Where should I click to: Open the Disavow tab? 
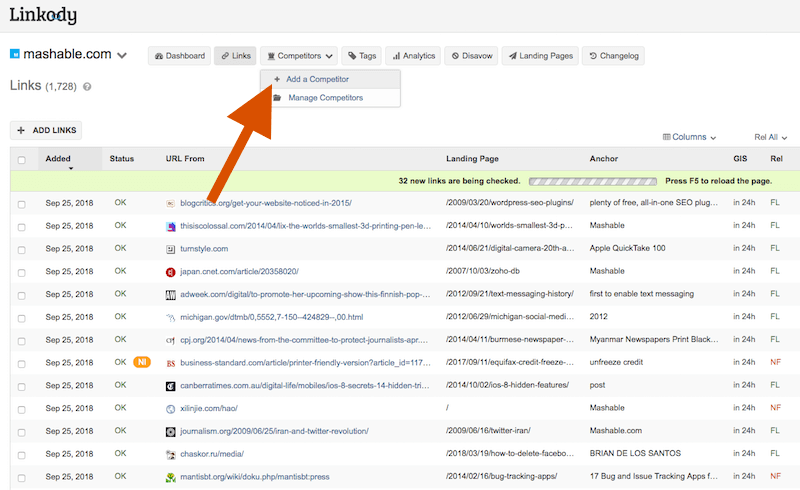471,56
